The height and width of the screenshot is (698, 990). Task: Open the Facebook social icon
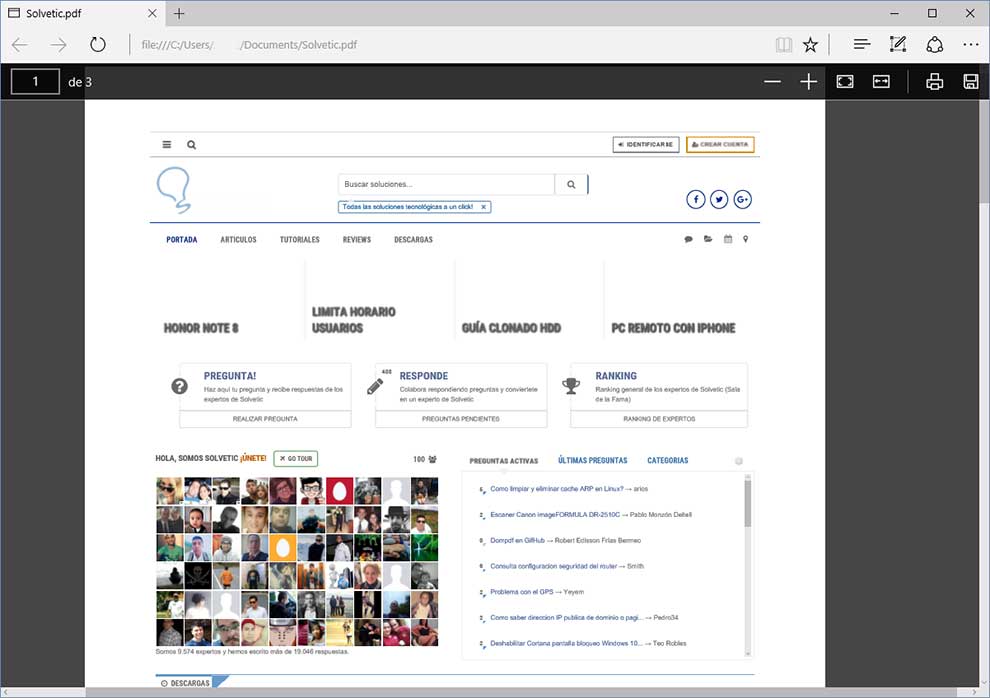696,199
